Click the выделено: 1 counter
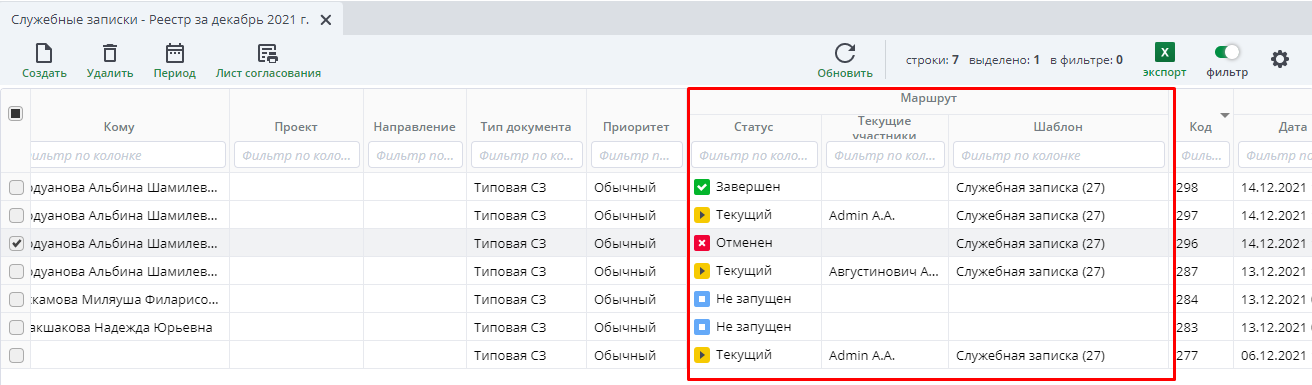Image resolution: width=1312 pixels, height=385 pixels. click(1004, 60)
